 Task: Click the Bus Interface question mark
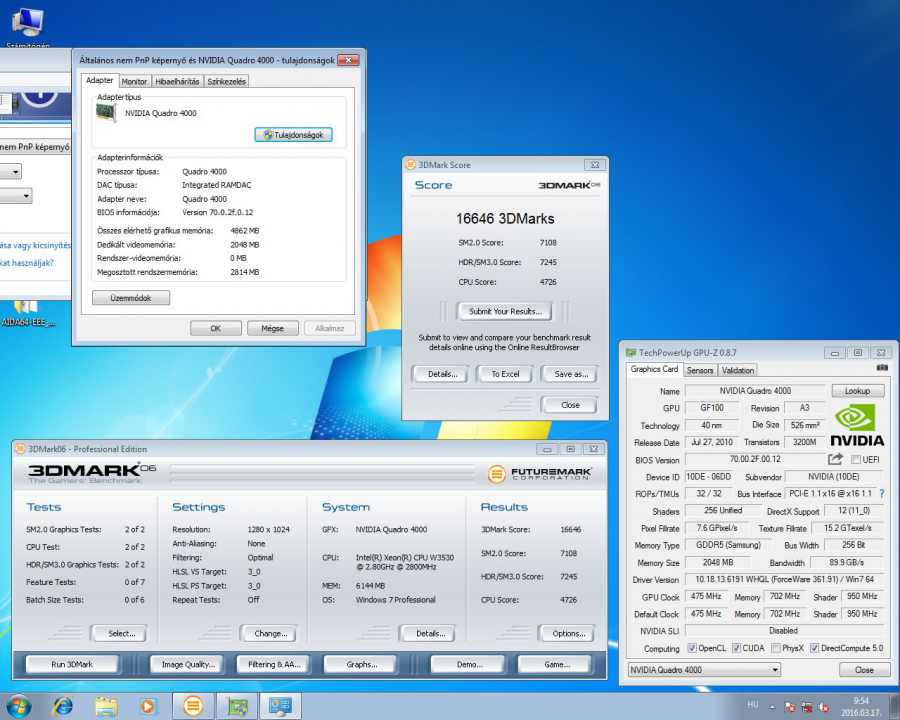click(882, 493)
